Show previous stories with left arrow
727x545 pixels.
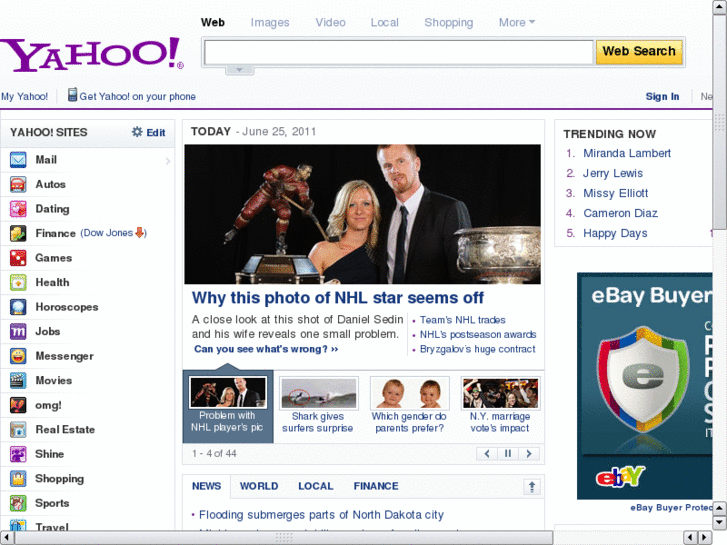pyautogui.click(x=487, y=454)
